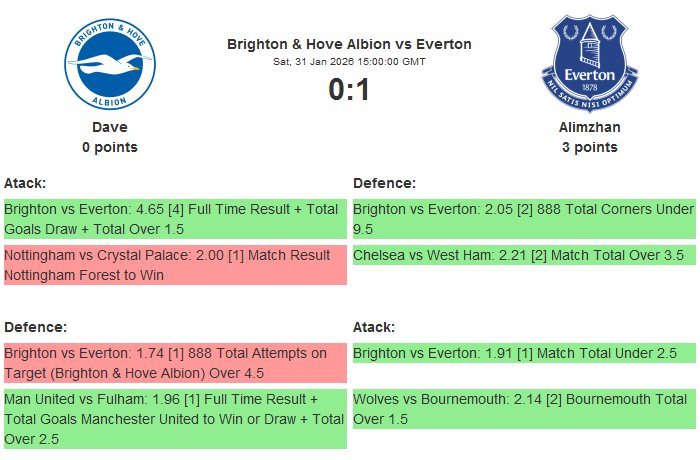Select player name Dave
Viewport: 700px width, 460px height.
tap(110, 127)
